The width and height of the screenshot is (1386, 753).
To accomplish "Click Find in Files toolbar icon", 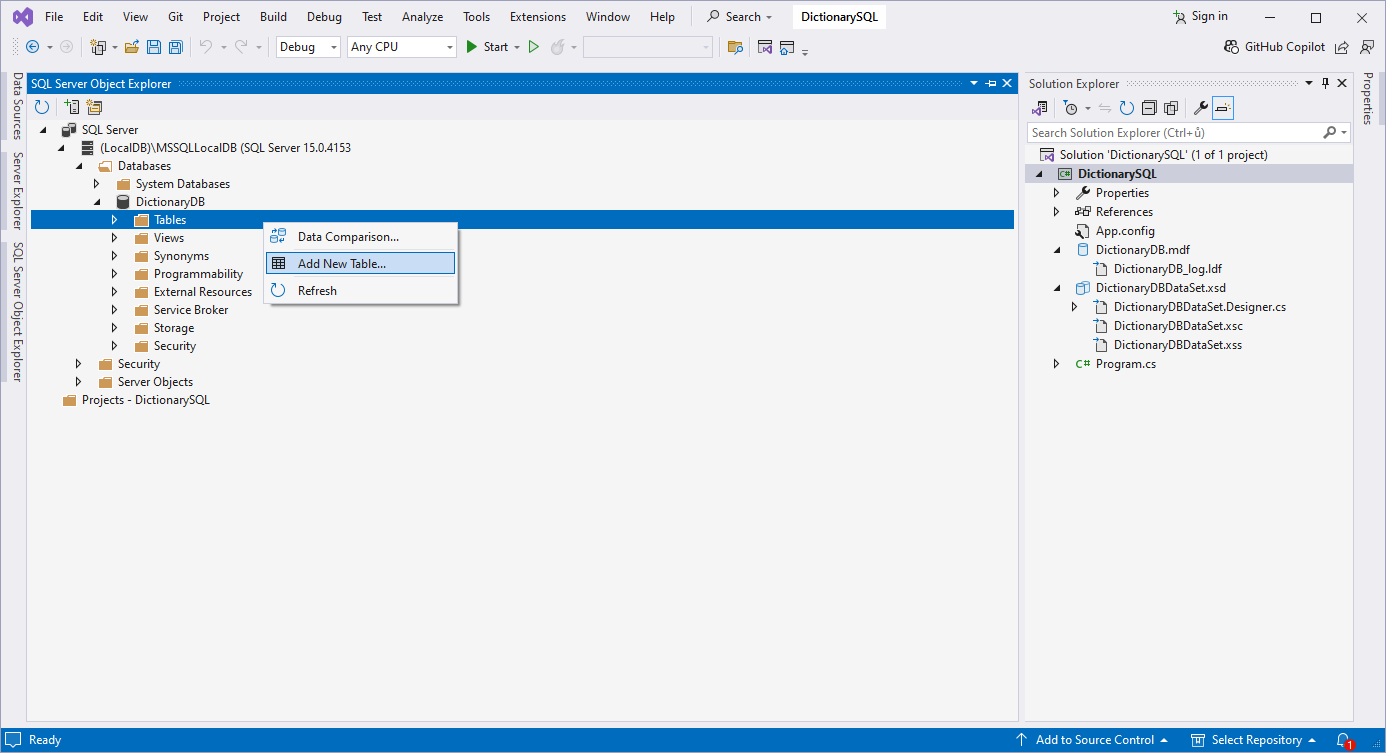I will click(735, 47).
